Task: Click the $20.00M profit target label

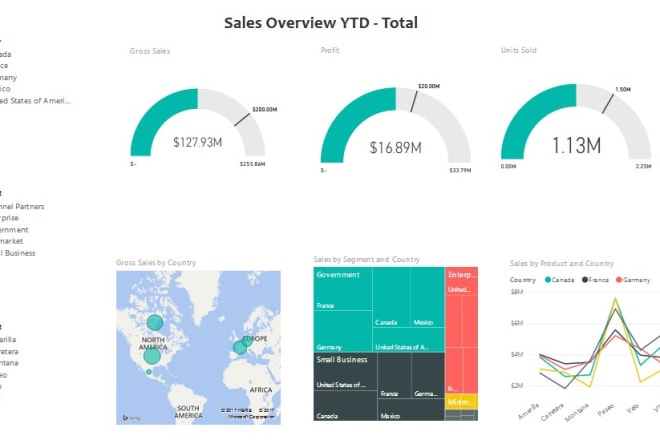Action: pos(429,86)
